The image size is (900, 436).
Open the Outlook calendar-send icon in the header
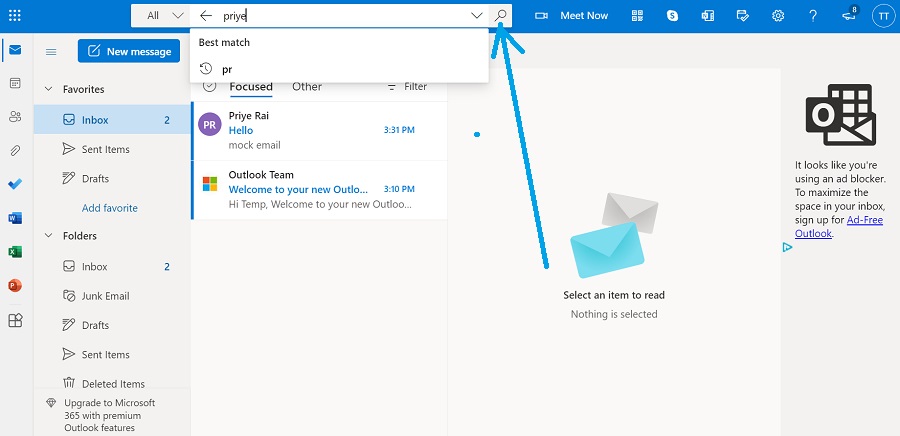click(x=707, y=15)
